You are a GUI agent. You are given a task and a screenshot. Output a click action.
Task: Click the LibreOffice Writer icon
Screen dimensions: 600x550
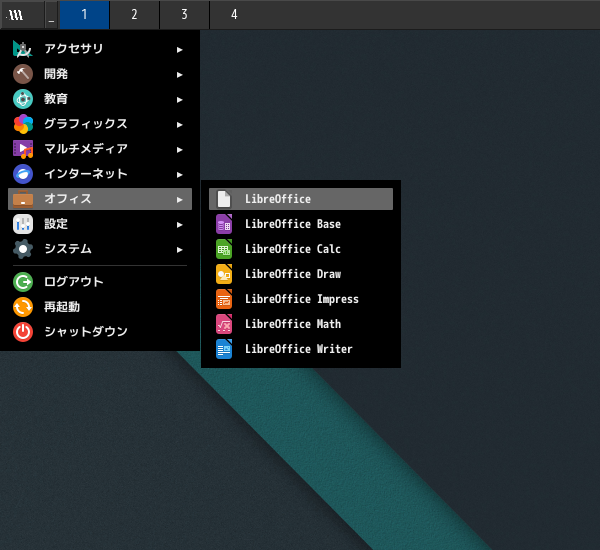224,349
